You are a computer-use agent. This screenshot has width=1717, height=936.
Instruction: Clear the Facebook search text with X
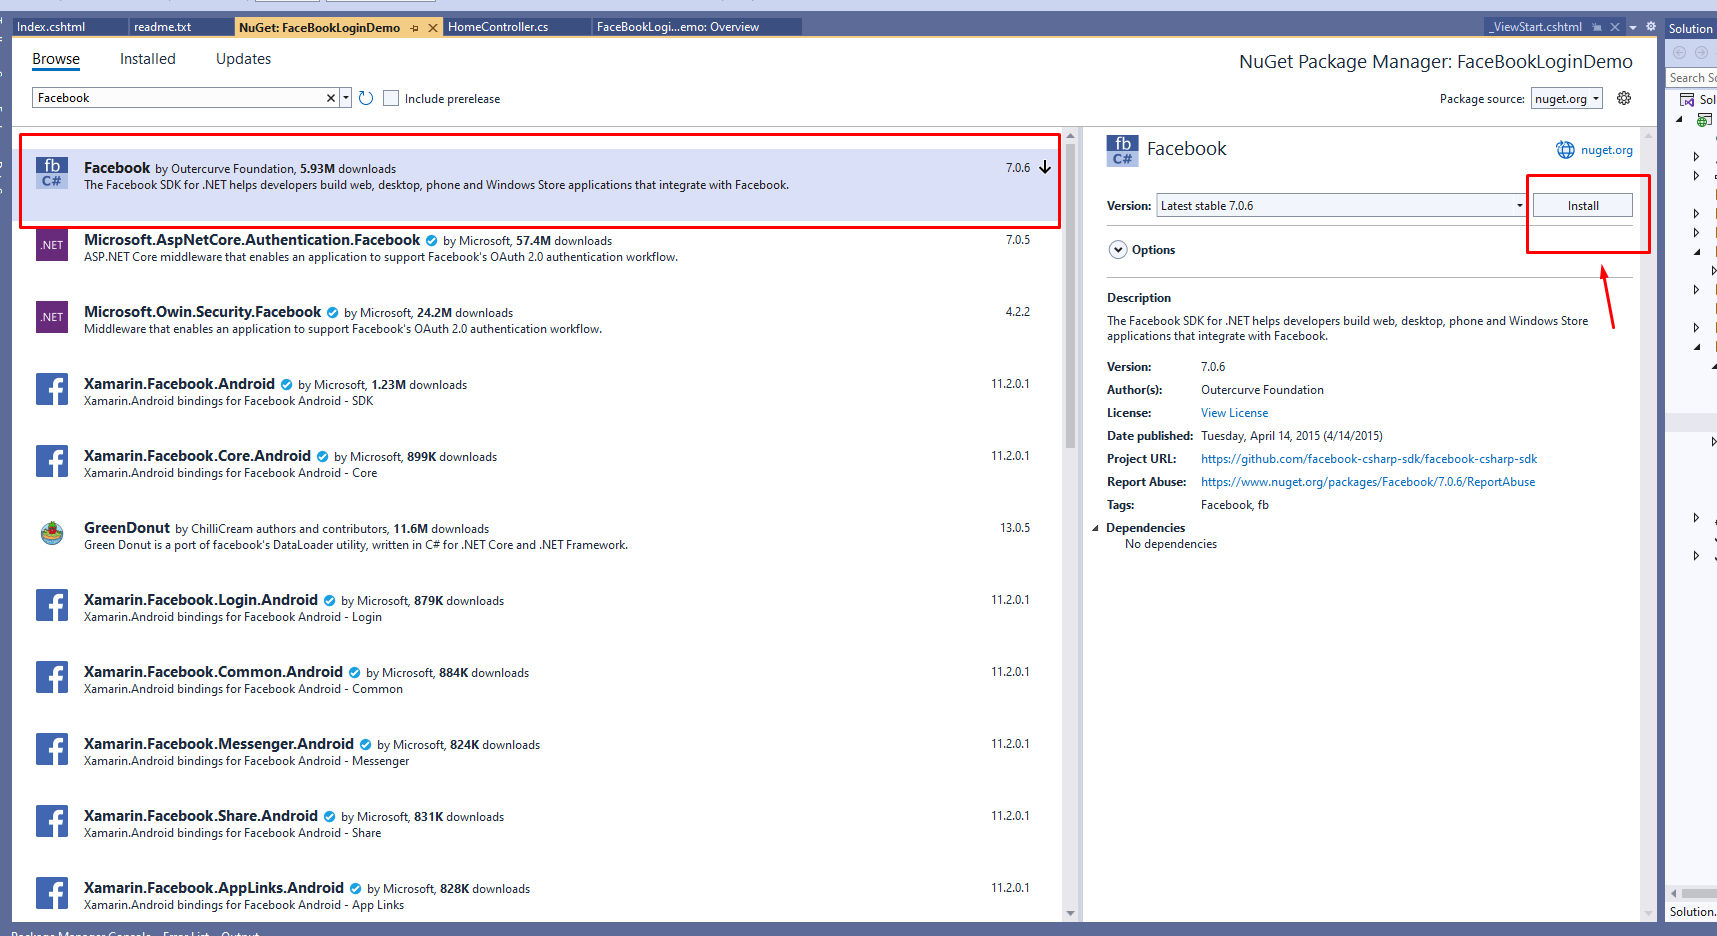point(331,98)
